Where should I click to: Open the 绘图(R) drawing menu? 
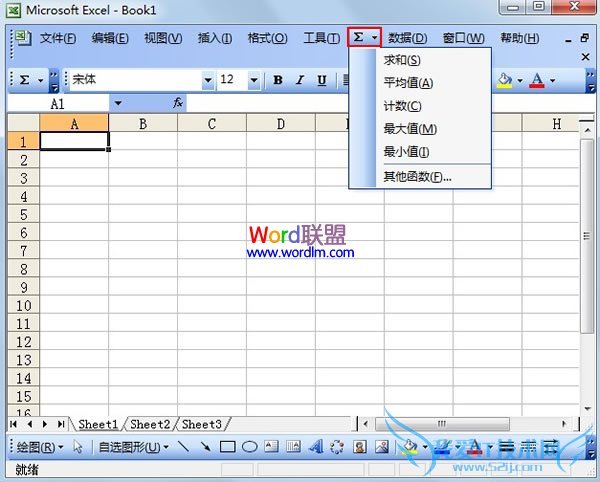tap(40, 447)
